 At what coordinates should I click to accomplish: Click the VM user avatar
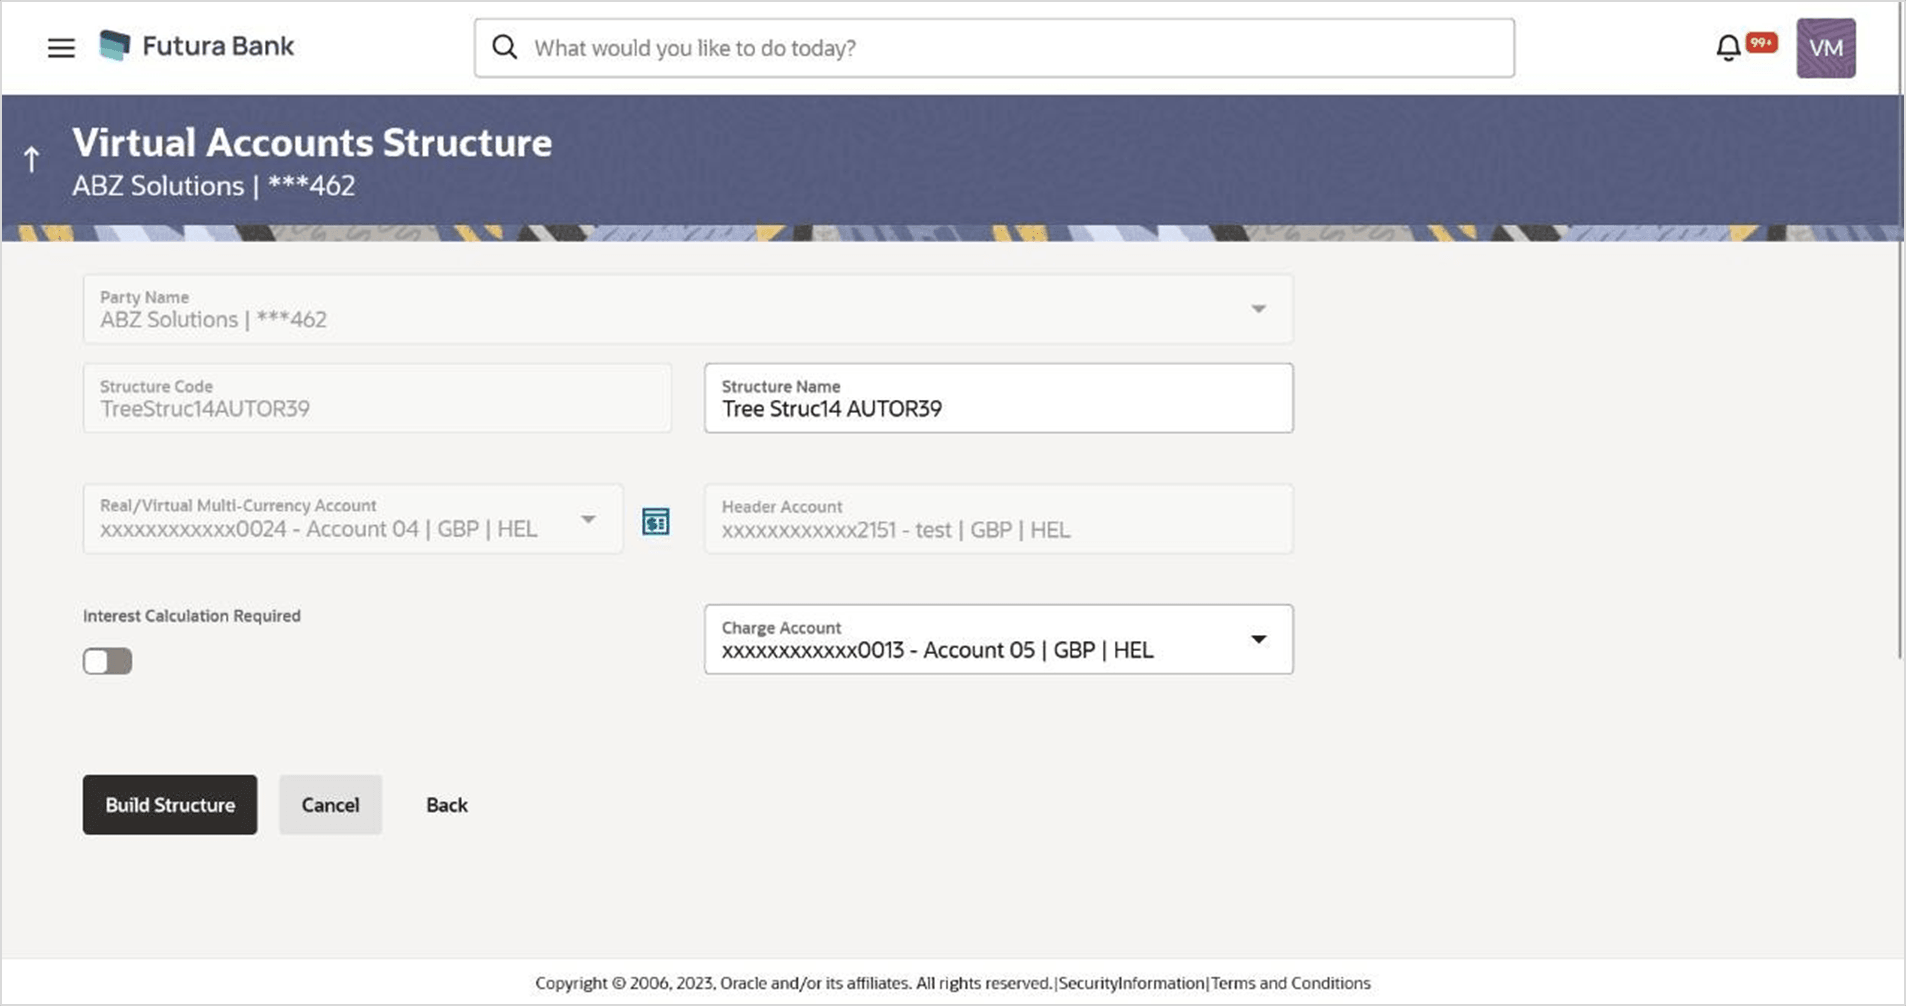(1824, 47)
